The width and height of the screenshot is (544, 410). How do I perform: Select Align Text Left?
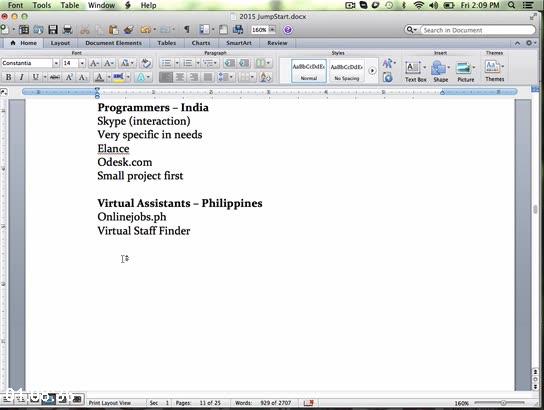click(166, 77)
